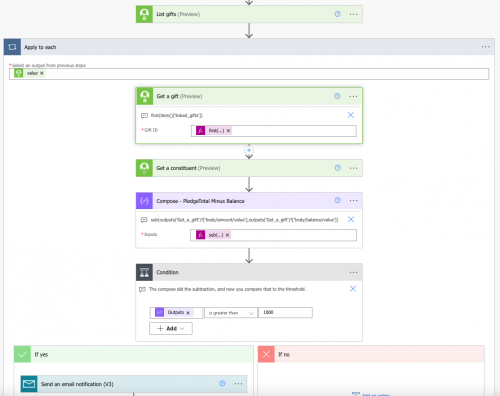Open help for Send an email notification
Viewport: 500px width, 396px height.
[x=222, y=383]
